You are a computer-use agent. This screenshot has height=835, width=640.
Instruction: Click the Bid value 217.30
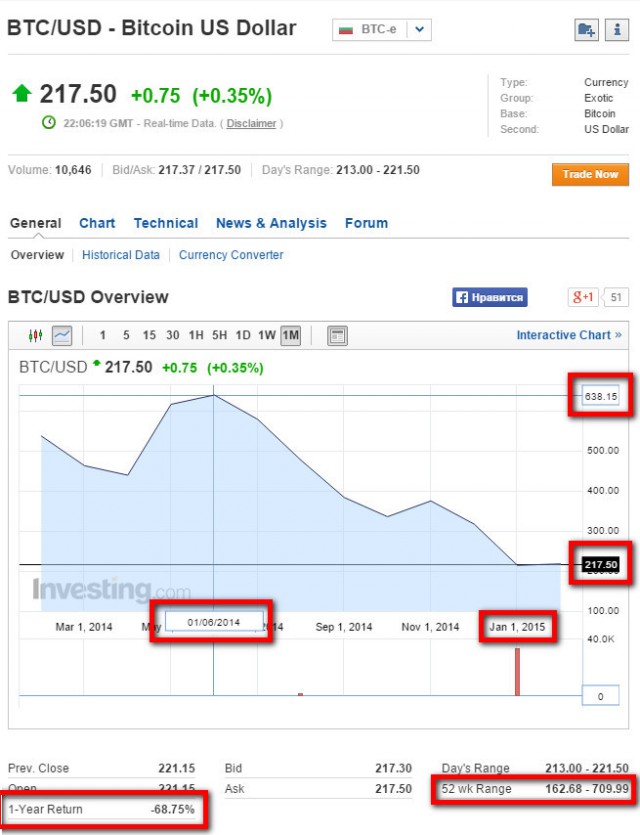393,768
